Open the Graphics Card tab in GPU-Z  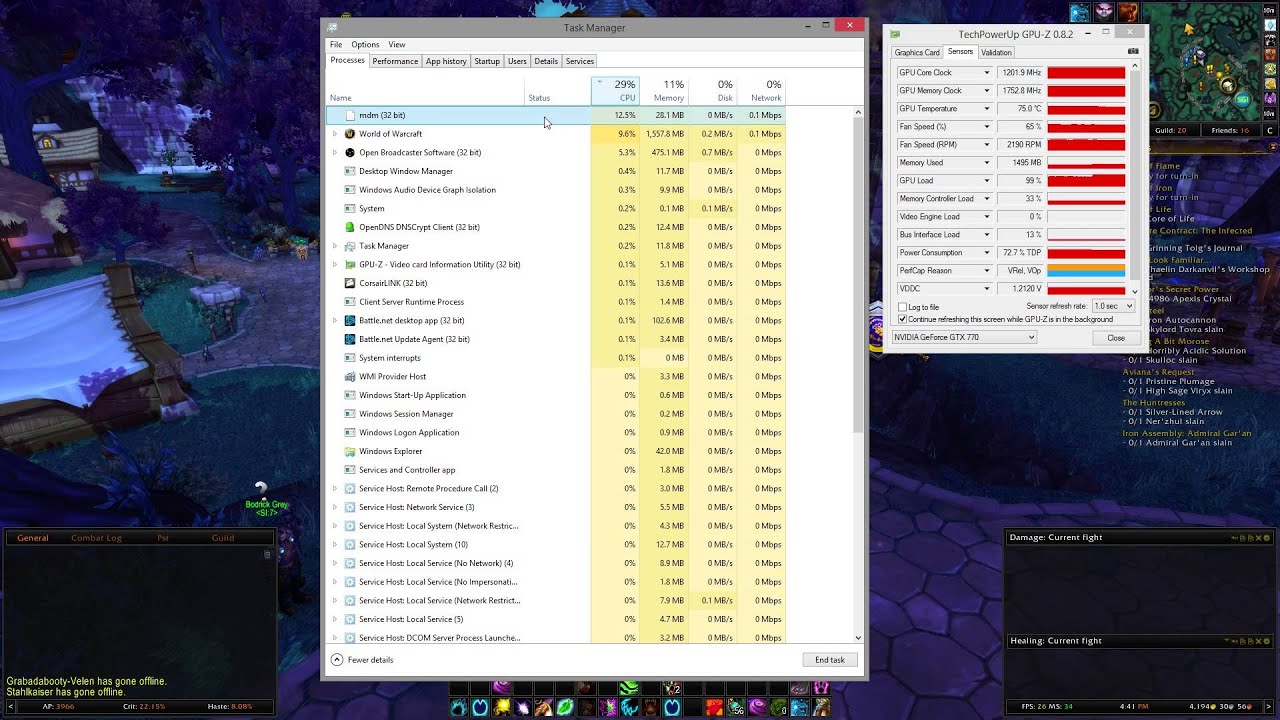(x=917, y=52)
